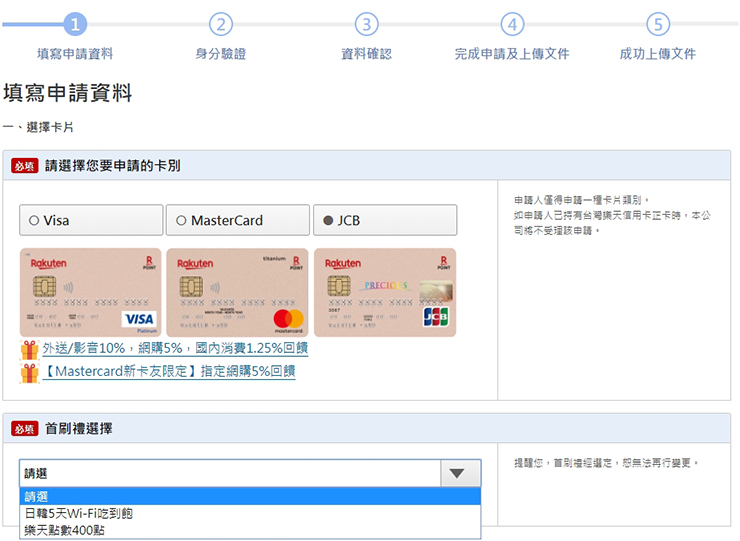Click the 首刷禮選擇 section header text

(79, 429)
